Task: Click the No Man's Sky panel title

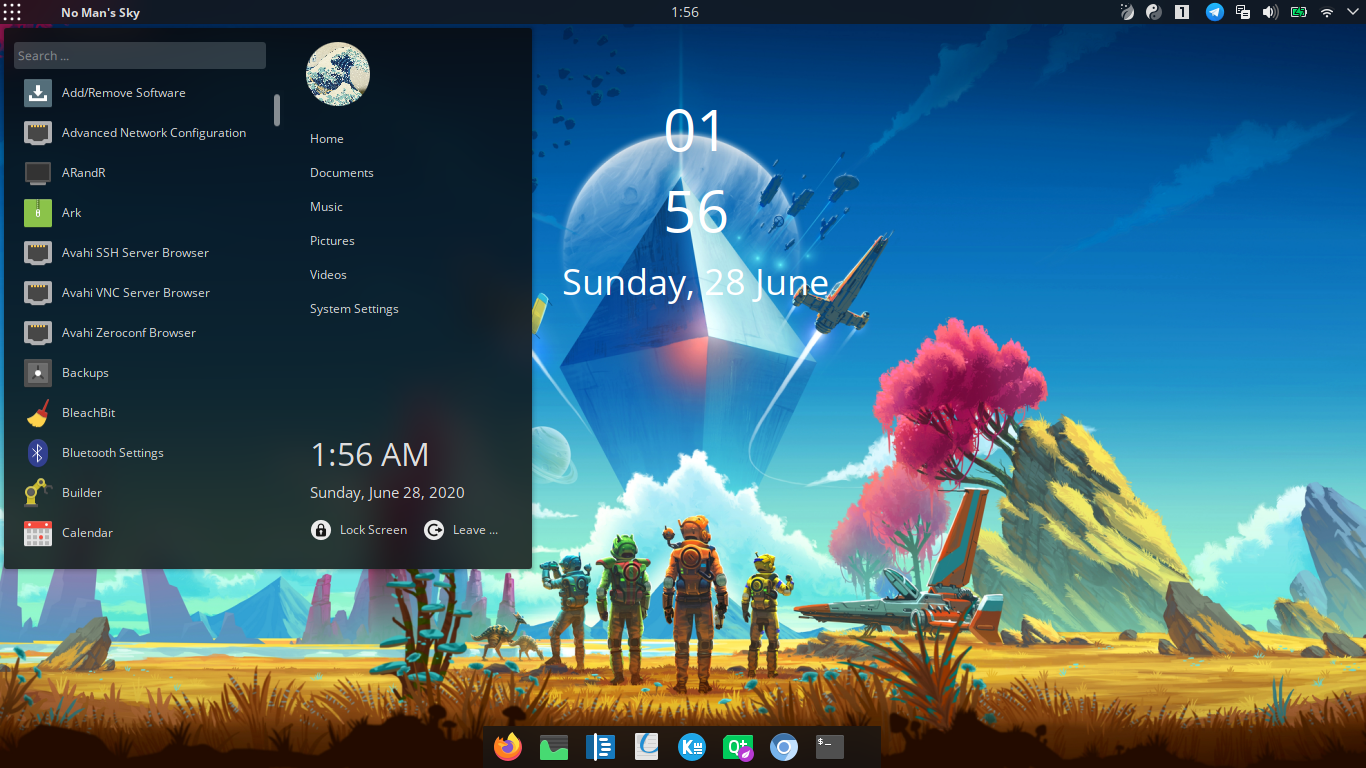Action: click(x=100, y=12)
